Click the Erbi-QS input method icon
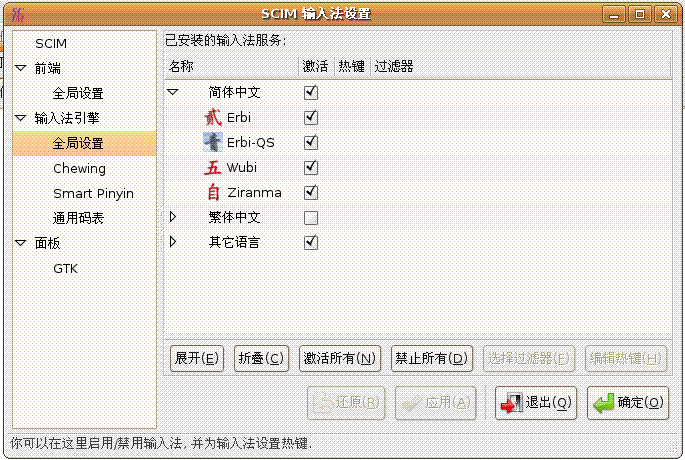The height and width of the screenshot is (460, 685). click(213, 142)
